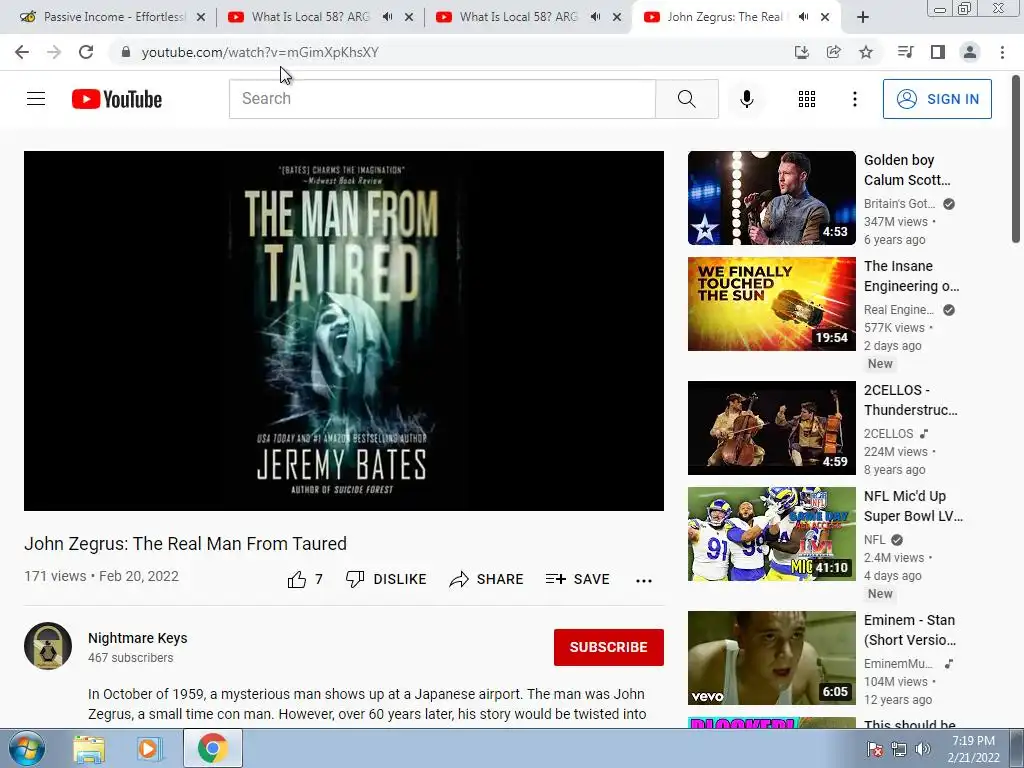
Task: Open Chrome profile avatar
Action: coord(970,52)
